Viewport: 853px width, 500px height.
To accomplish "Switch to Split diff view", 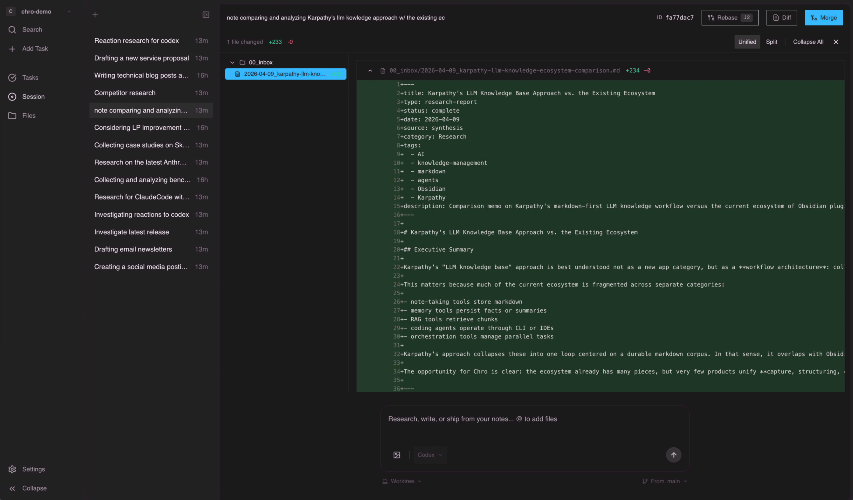I will coord(771,42).
